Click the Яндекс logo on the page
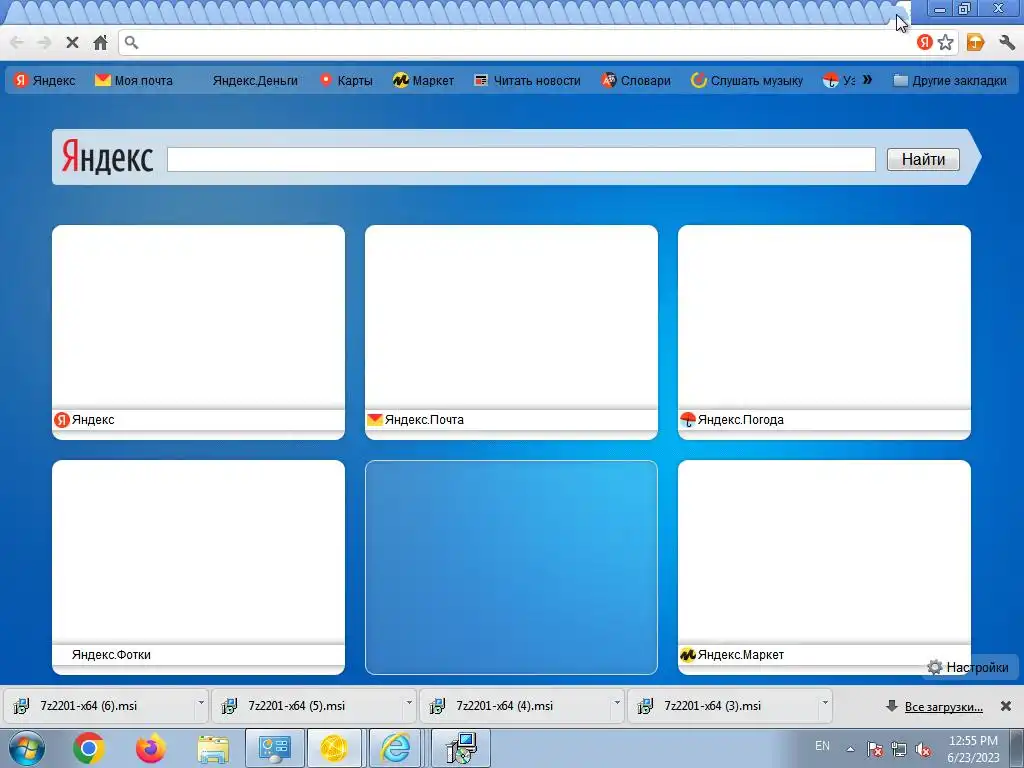 pyautogui.click(x=107, y=157)
